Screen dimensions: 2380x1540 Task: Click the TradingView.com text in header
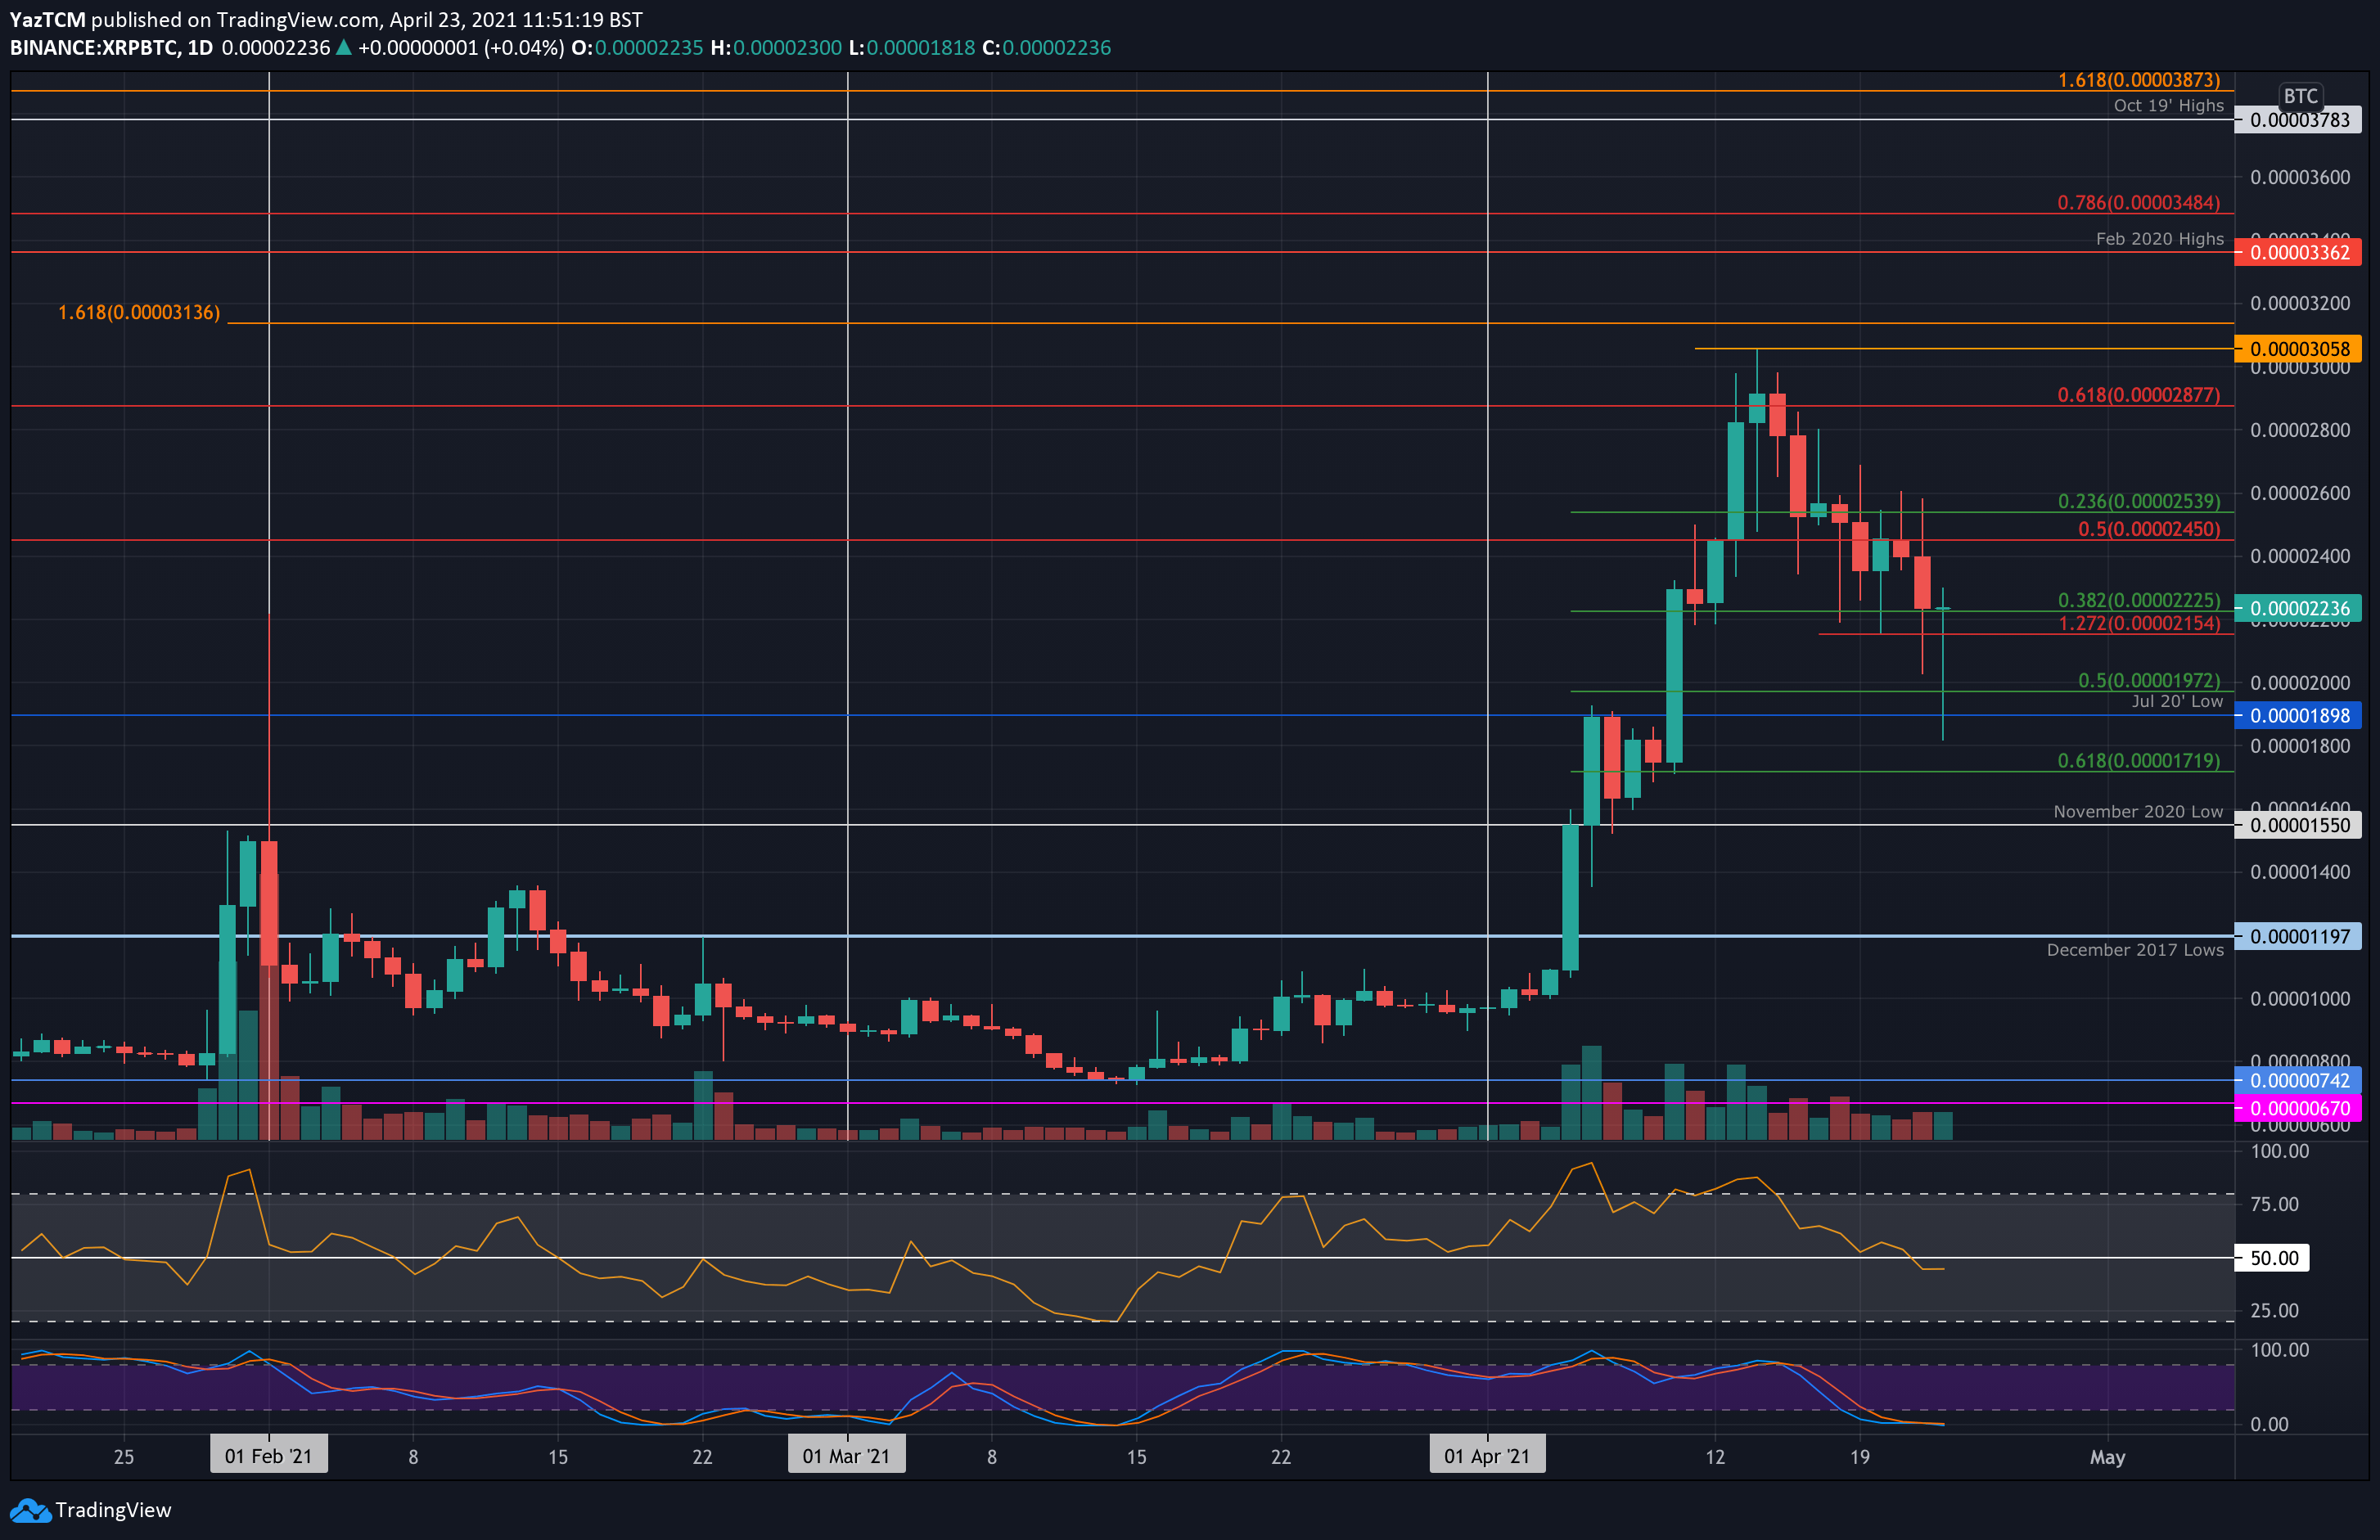tap(297, 19)
